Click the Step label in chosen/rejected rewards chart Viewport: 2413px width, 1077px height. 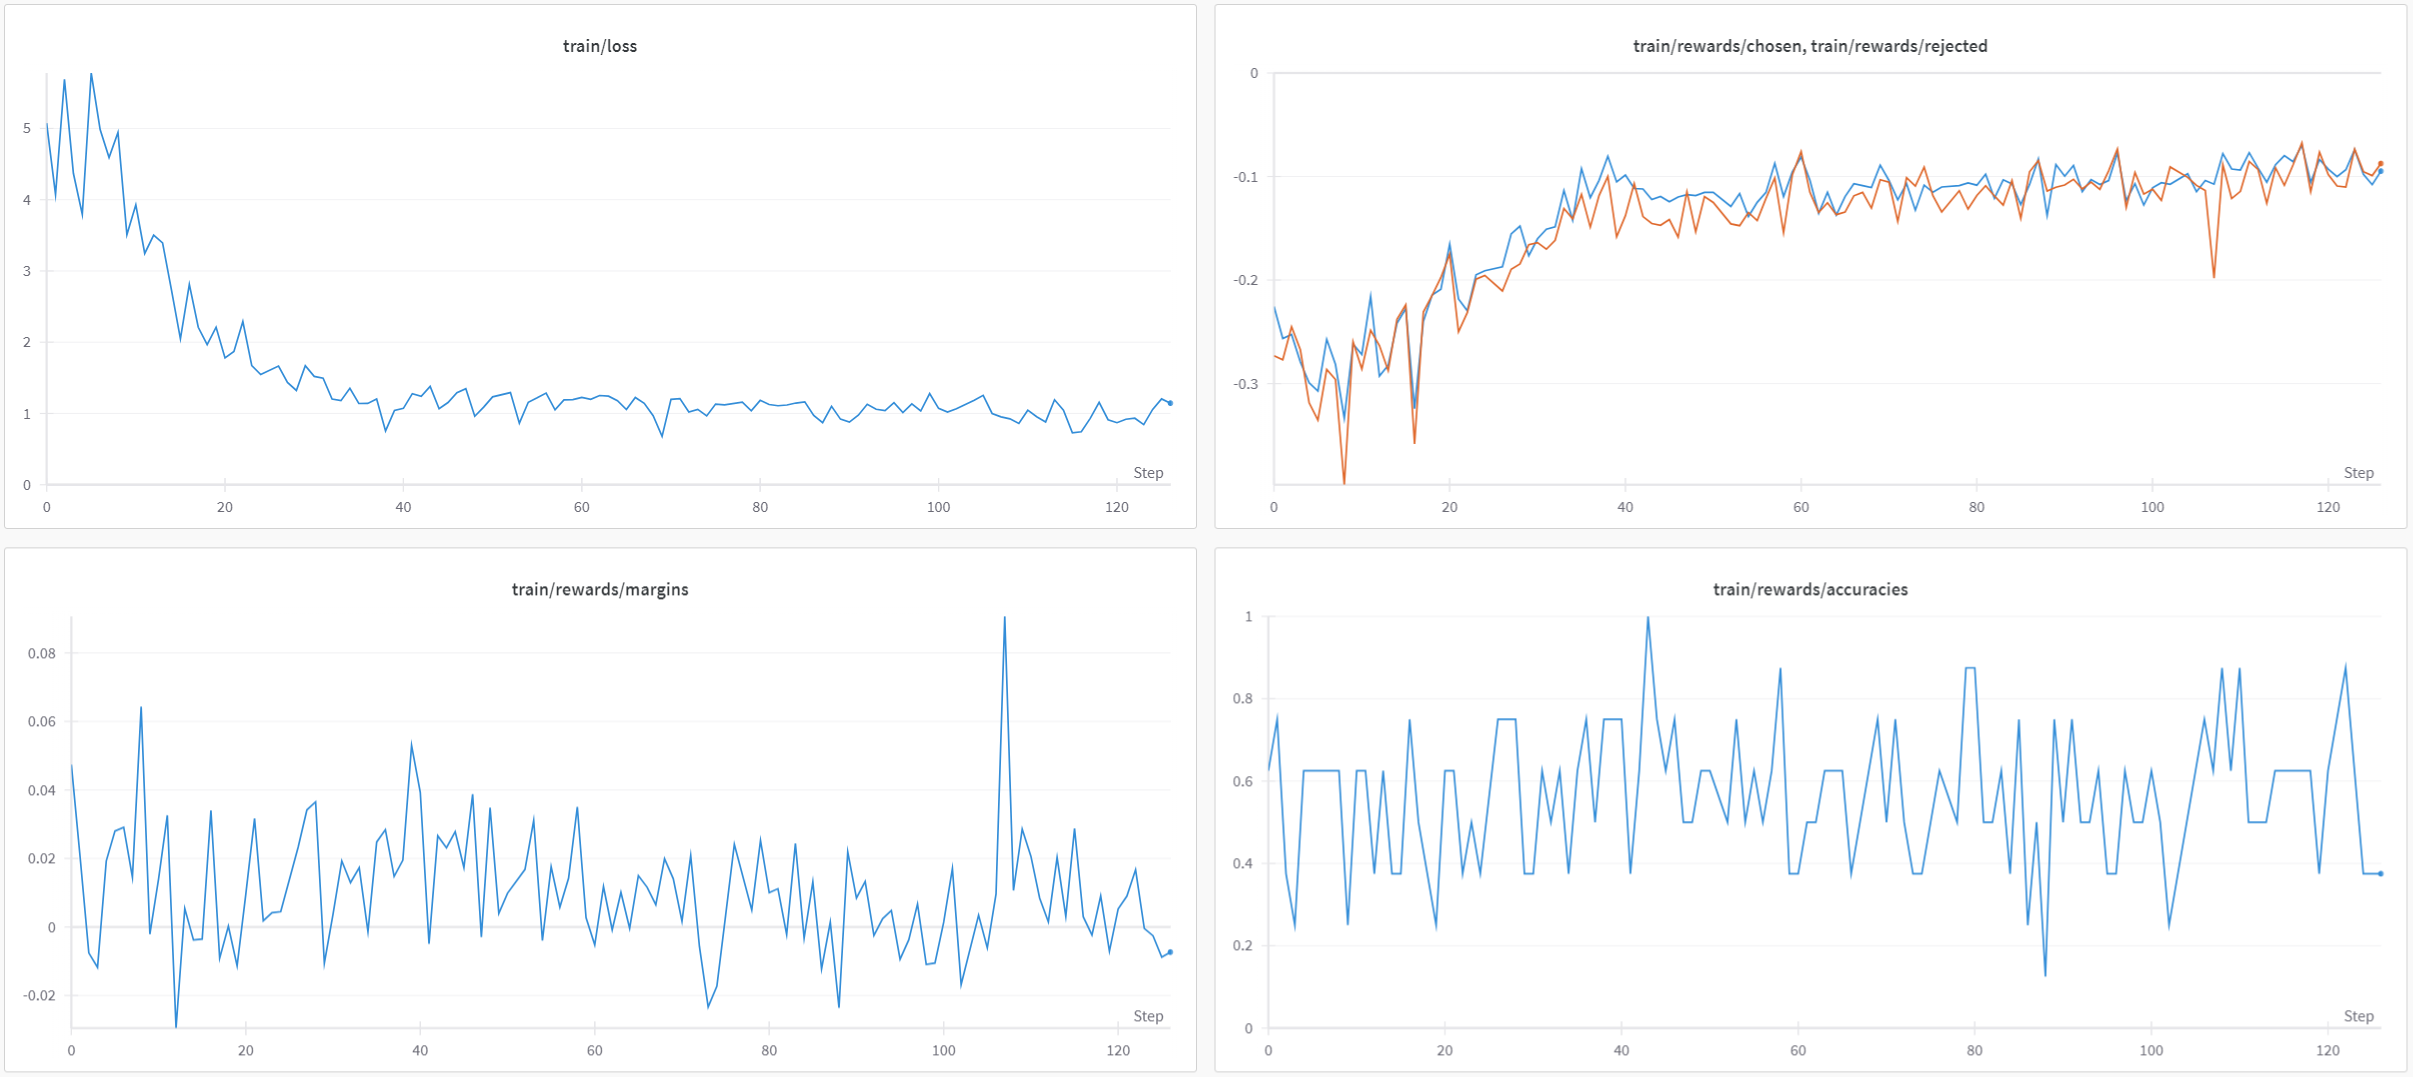[x=2358, y=473]
